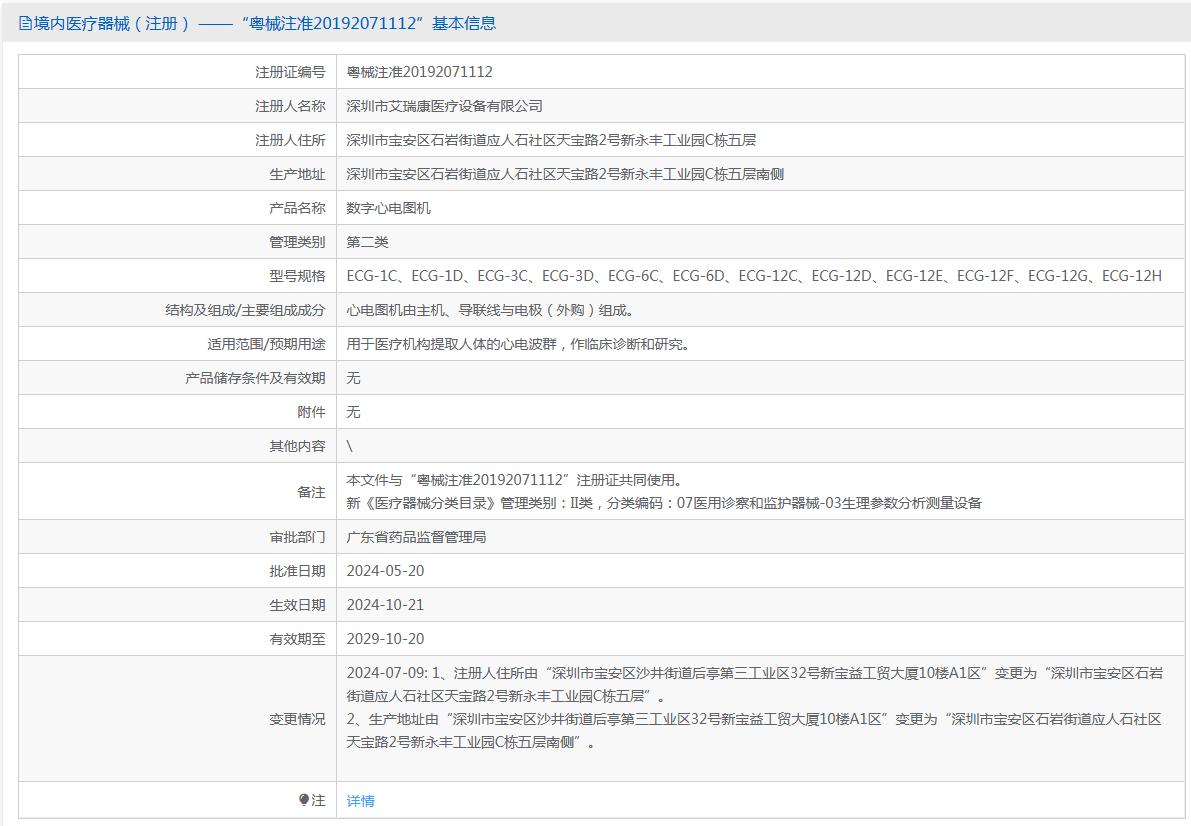Open the 详情 link
Image resolution: width=1191 pixels, height=826 pixels.
click(x=360, y=801)
